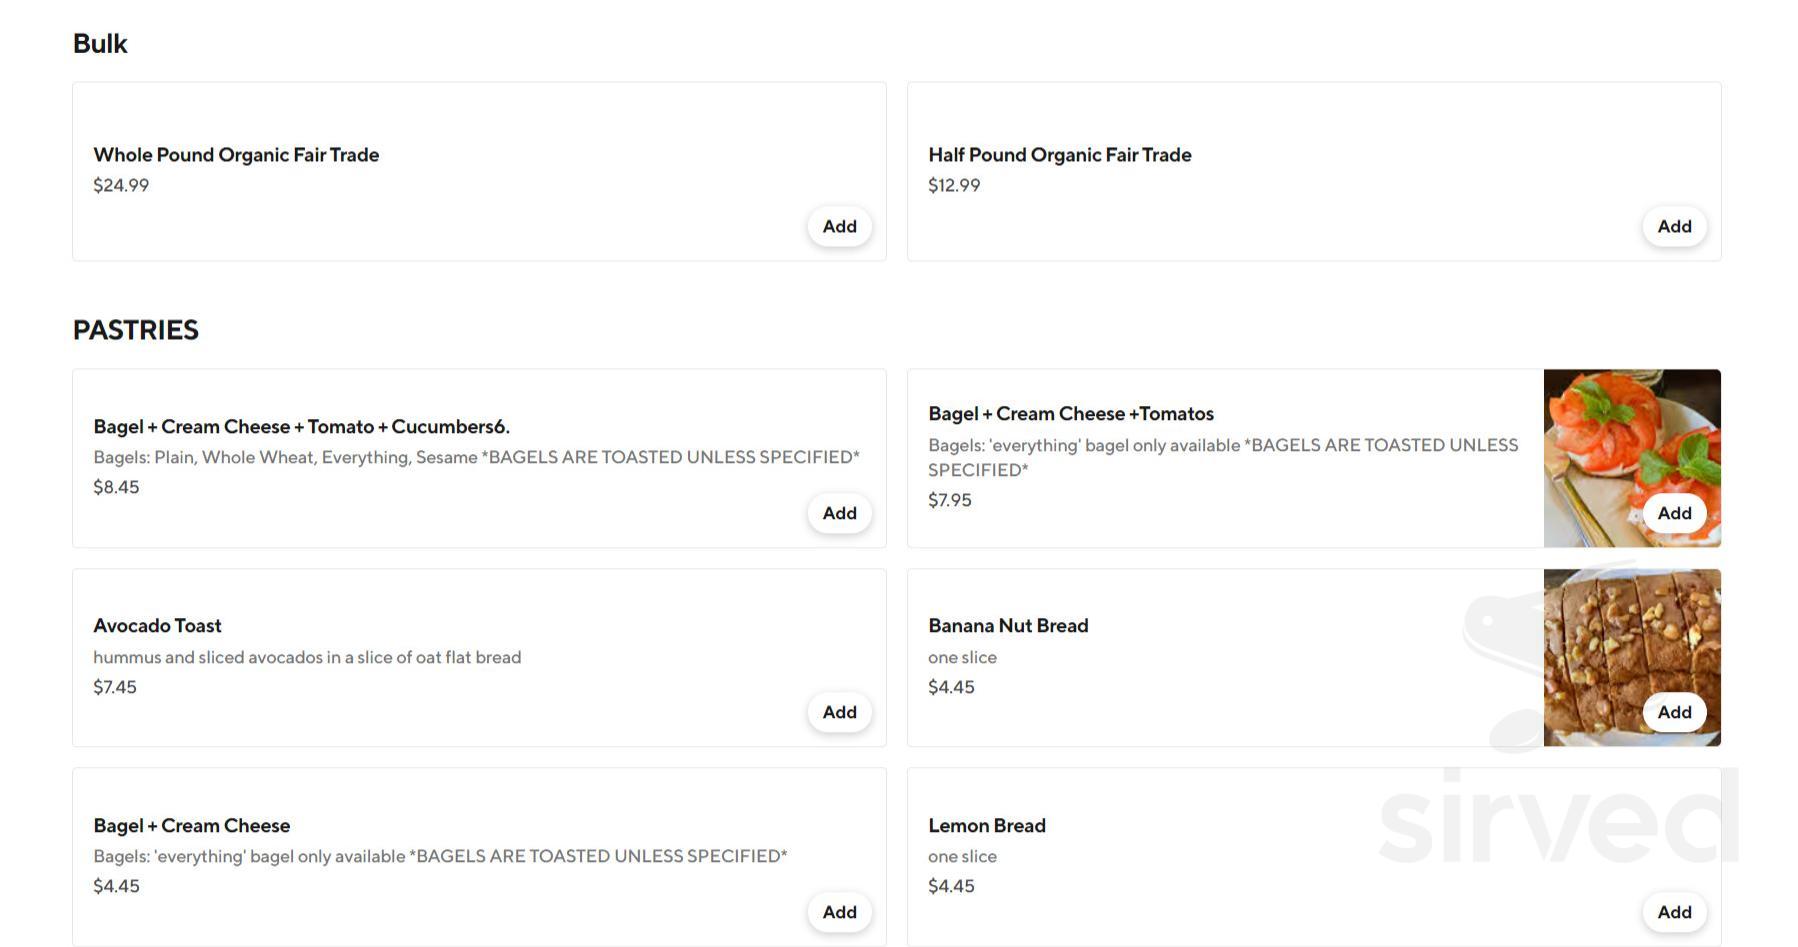This screenshot has height=947, width=1798.
Task: Add the Bagel + Cream Cheese + Tomato + Cucumbers item
Action: coord(839,513)
